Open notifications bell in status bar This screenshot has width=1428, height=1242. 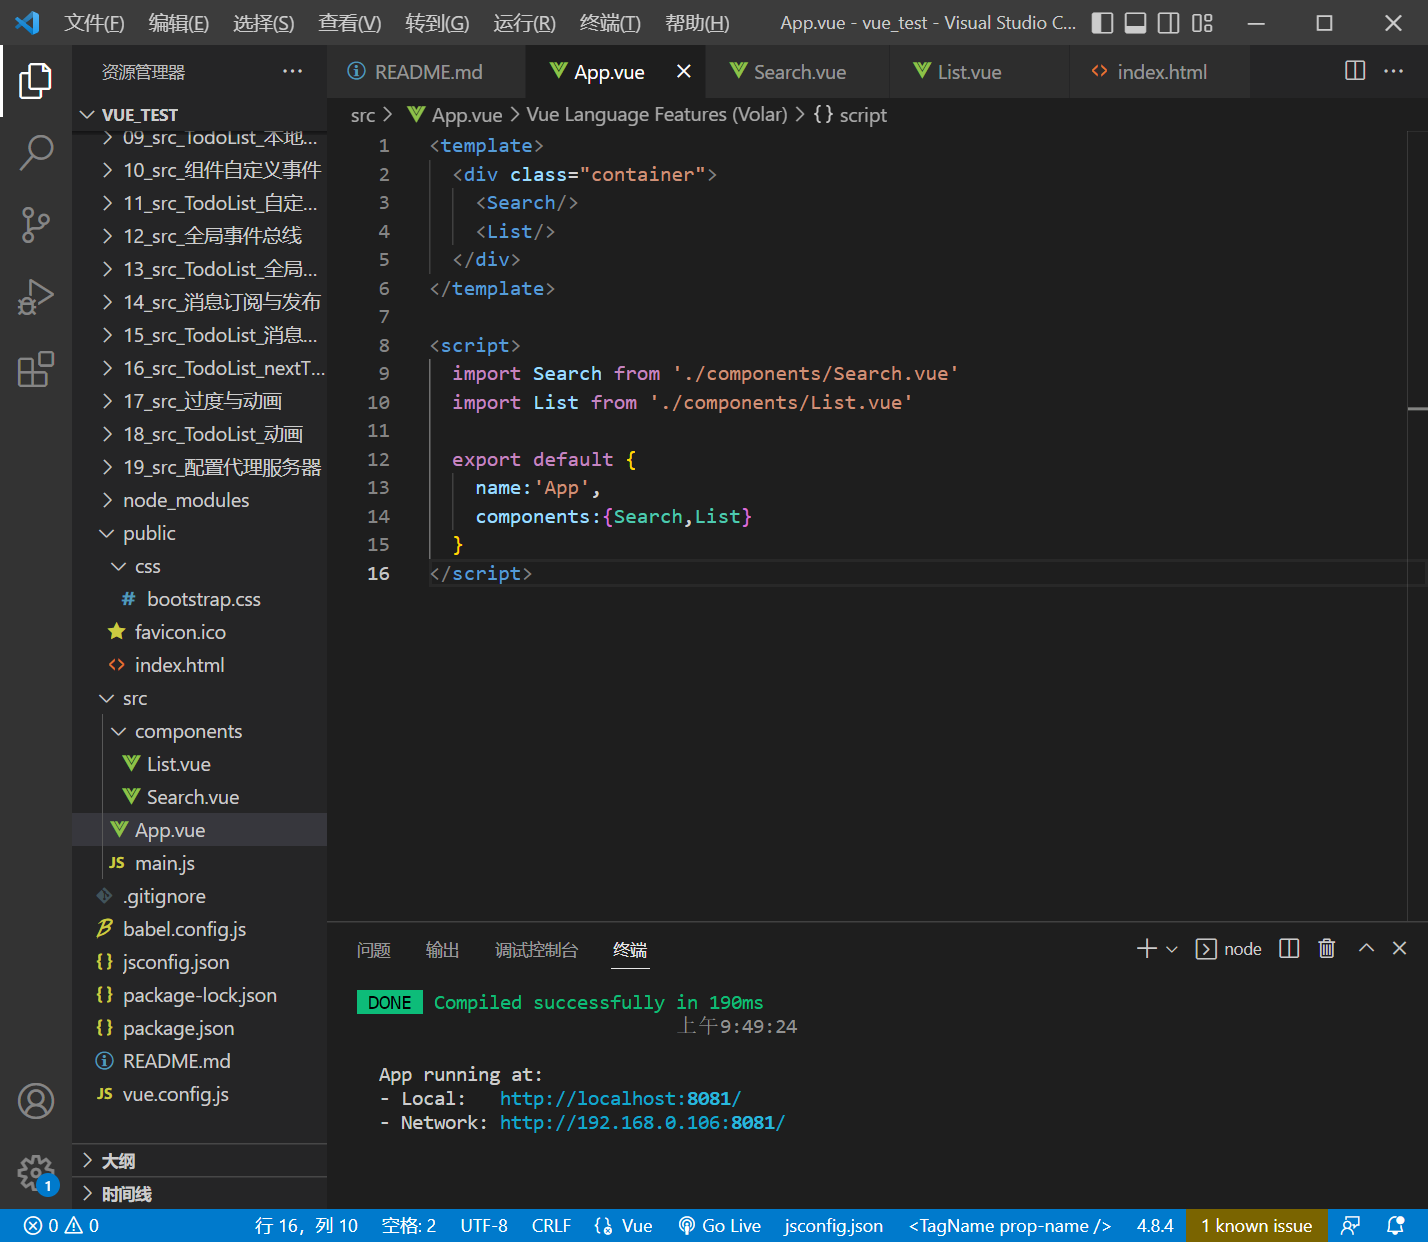(1396, 1225)
